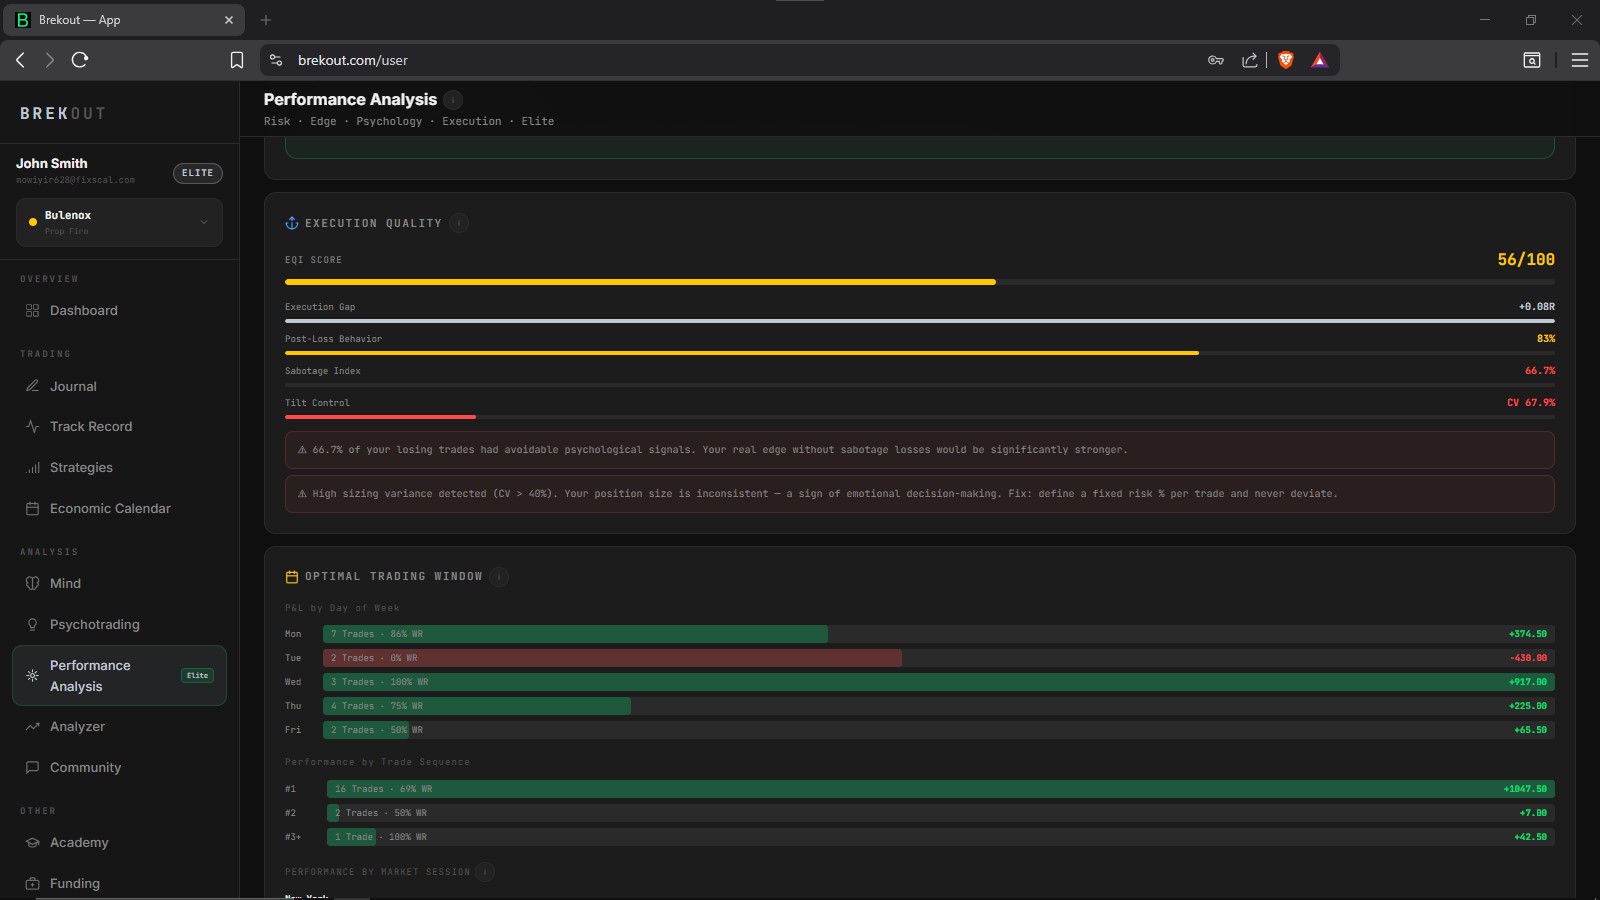Image resolution: width=1600 pixels, height=900 pixels.
Task: Click the share page icon in address bar
Action: pos(1250,60)
